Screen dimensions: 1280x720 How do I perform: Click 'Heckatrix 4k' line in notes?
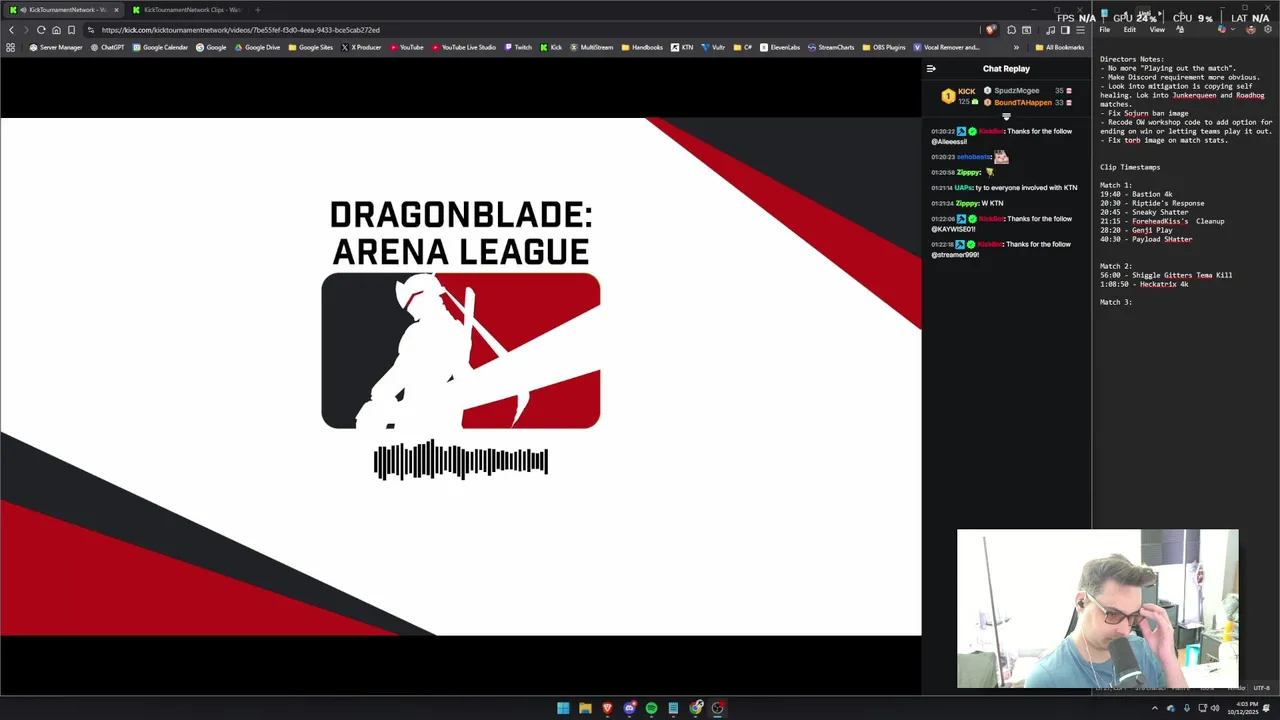click(1144, 284)
